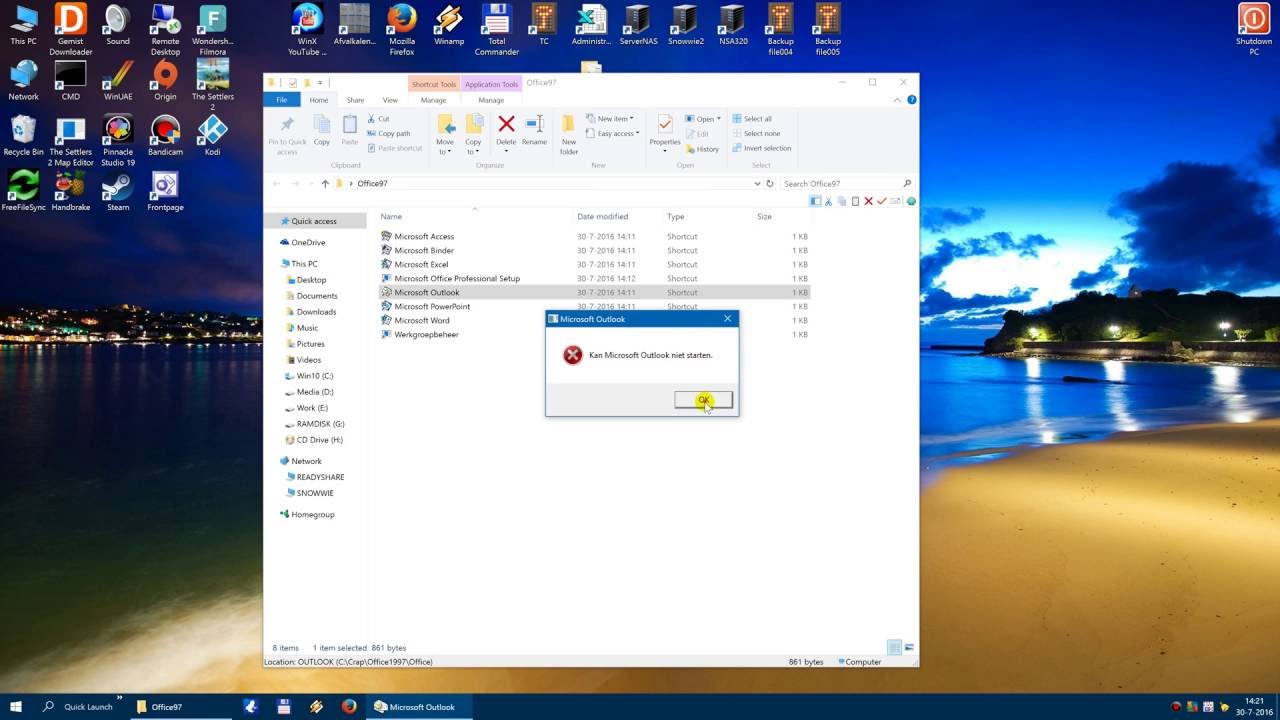Screen dimensions: 1280x720
Task: Open Recycle Bin desktop icon
Action: pyautogui.click(x=23, y=135)
